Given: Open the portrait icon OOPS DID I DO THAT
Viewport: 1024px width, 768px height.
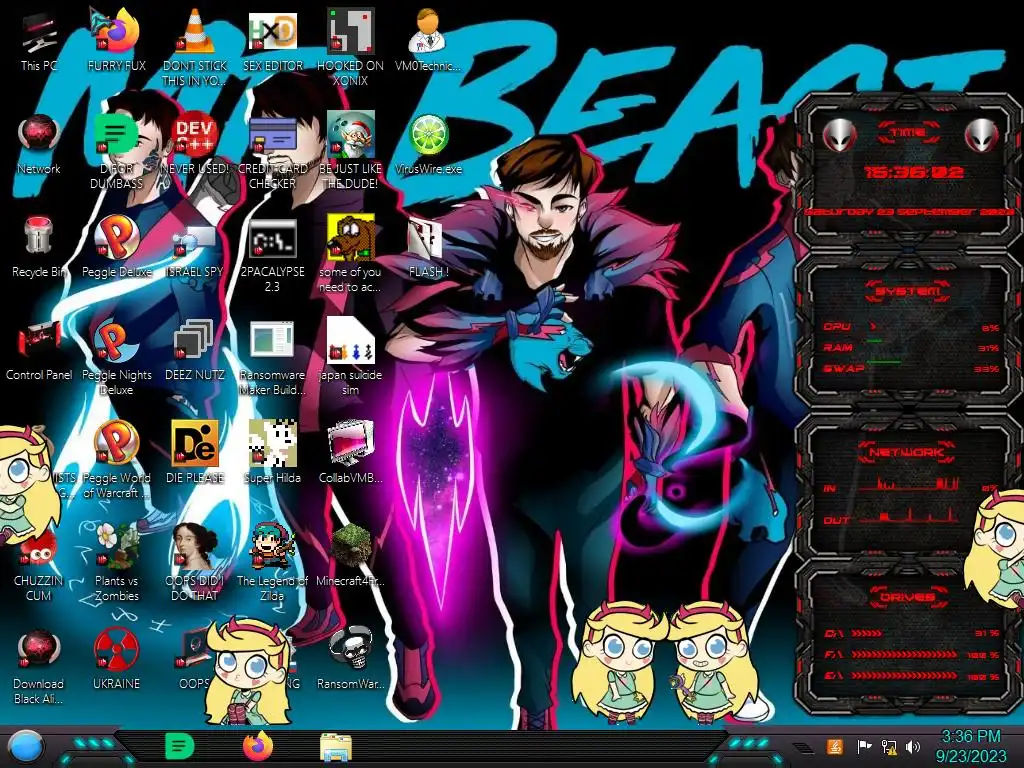Looking at the screenshot, I should (195, 563).
